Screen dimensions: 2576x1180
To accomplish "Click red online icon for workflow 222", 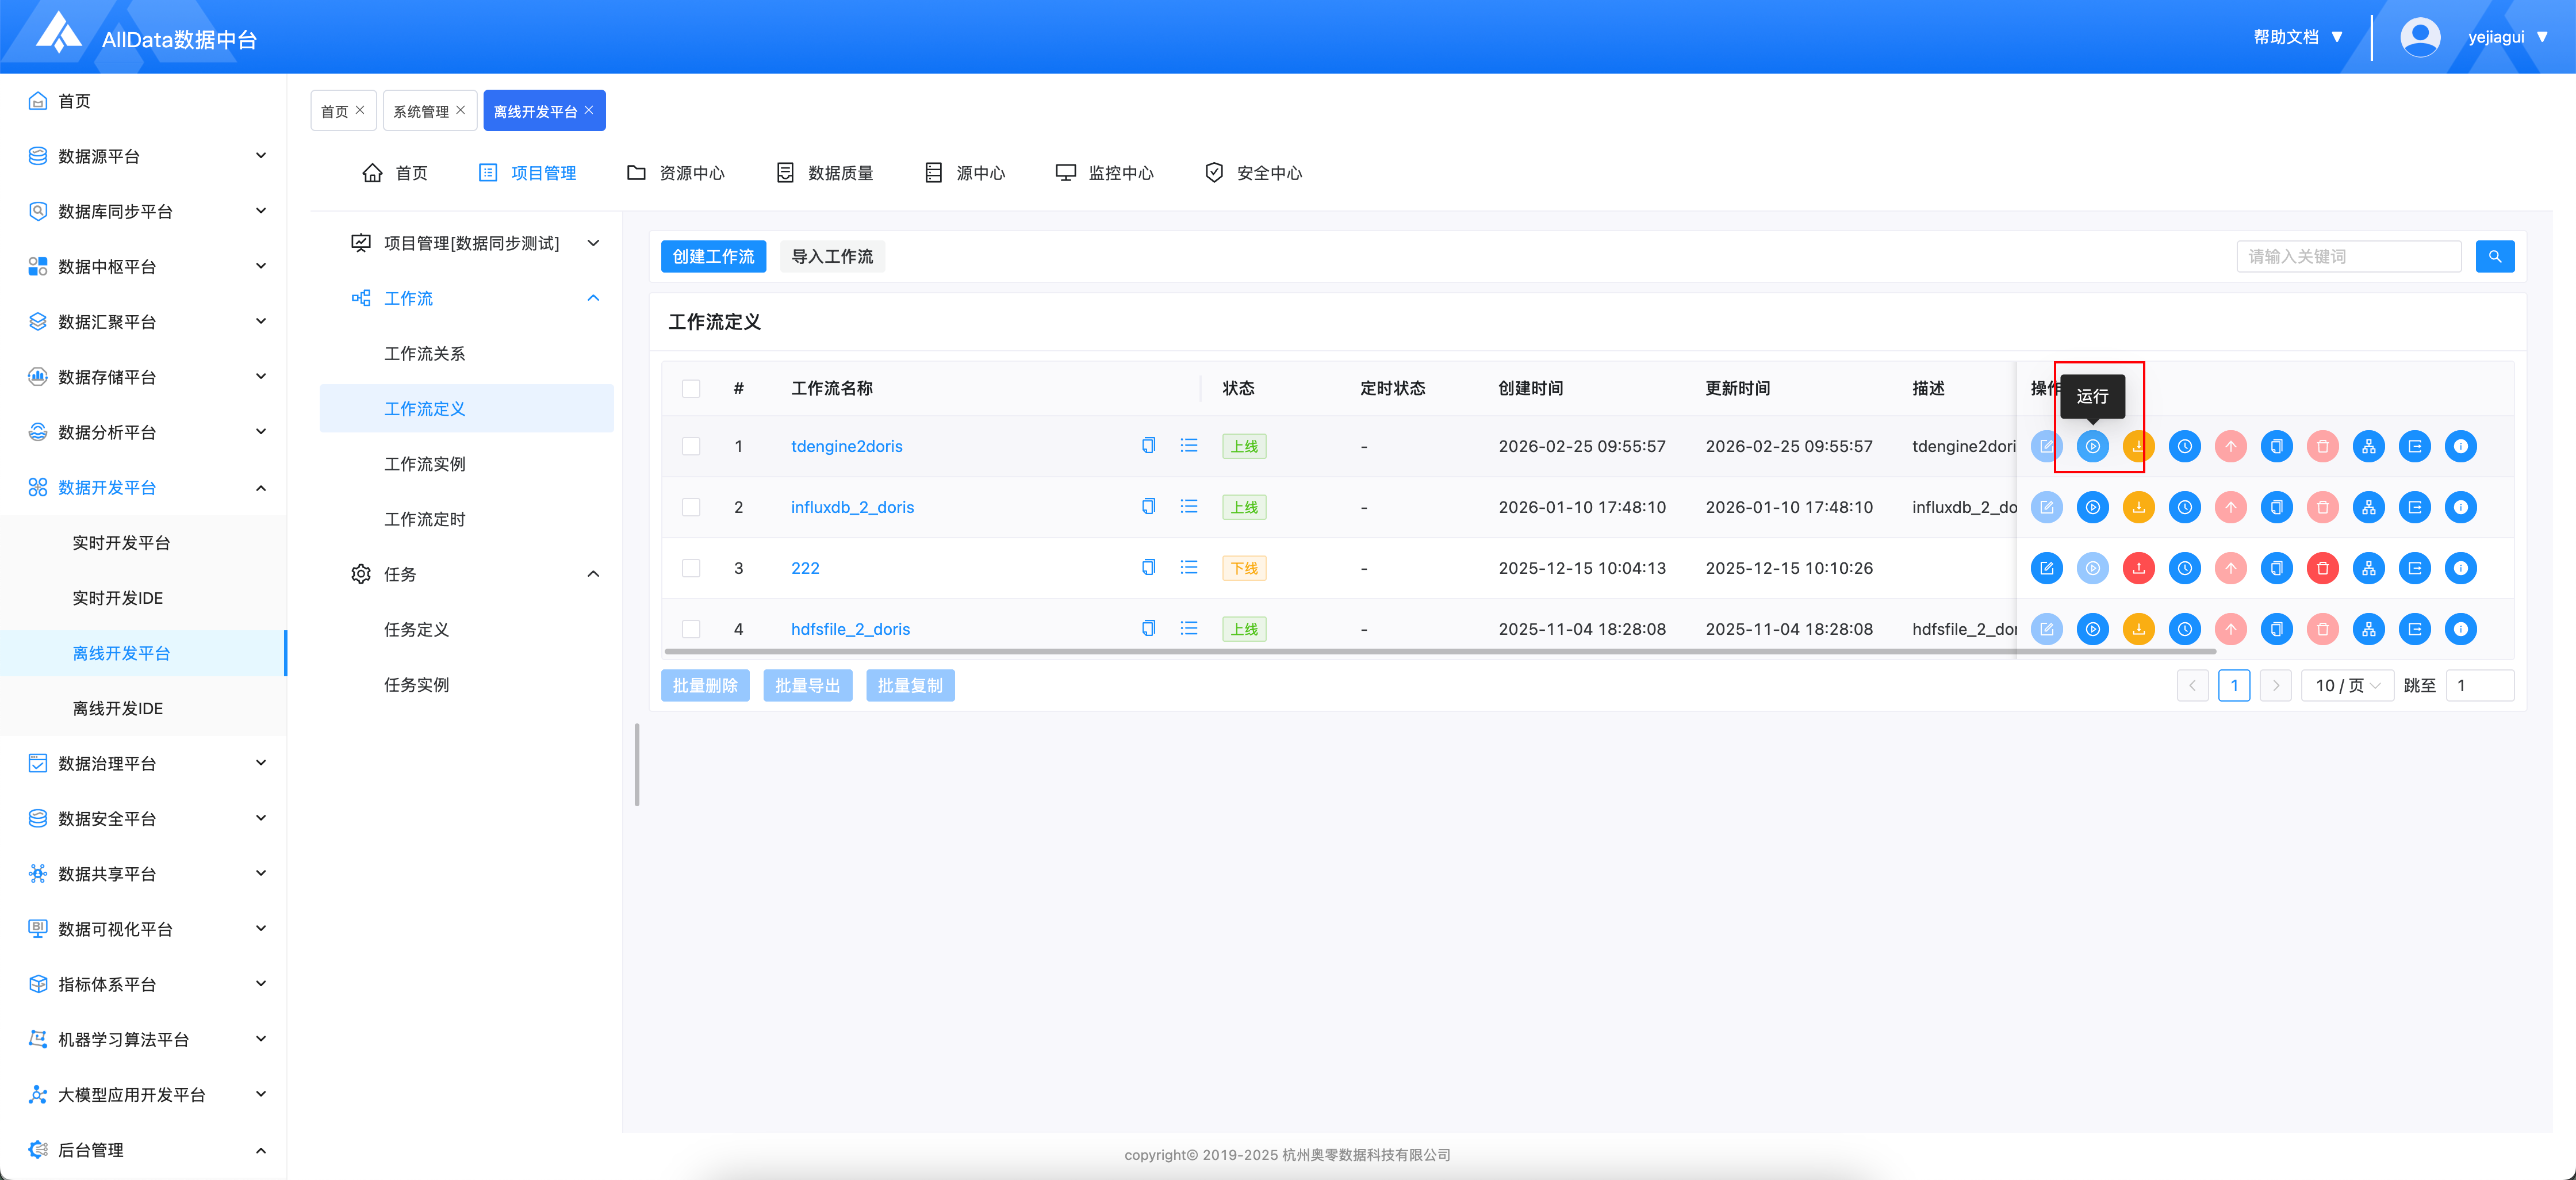I will point(2138,568).
